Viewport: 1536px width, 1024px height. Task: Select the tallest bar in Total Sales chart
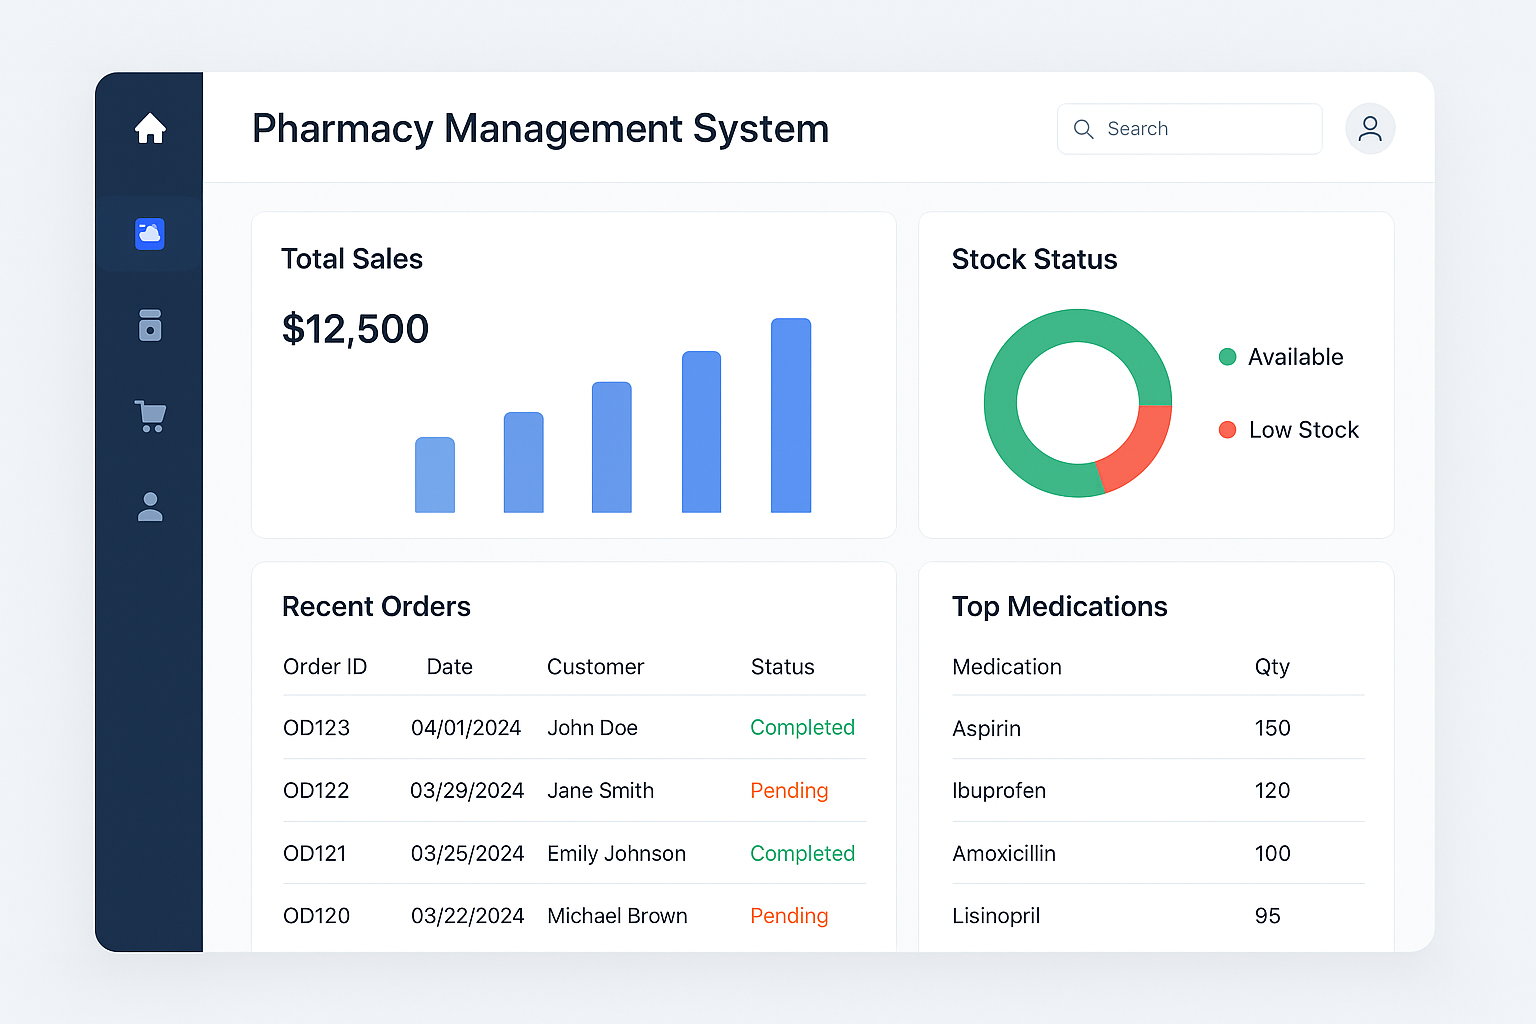pyautogui.click(x=790, y=416)
